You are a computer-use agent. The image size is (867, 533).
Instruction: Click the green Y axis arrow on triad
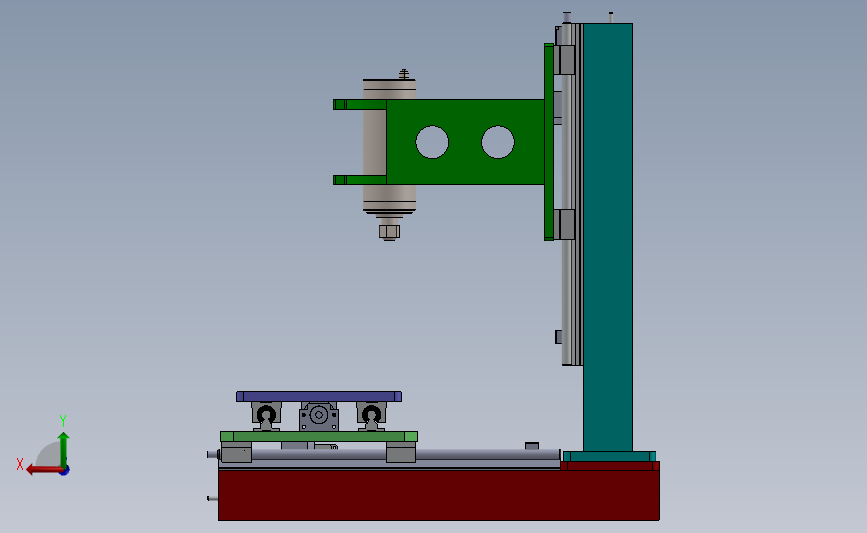[64, 449]
